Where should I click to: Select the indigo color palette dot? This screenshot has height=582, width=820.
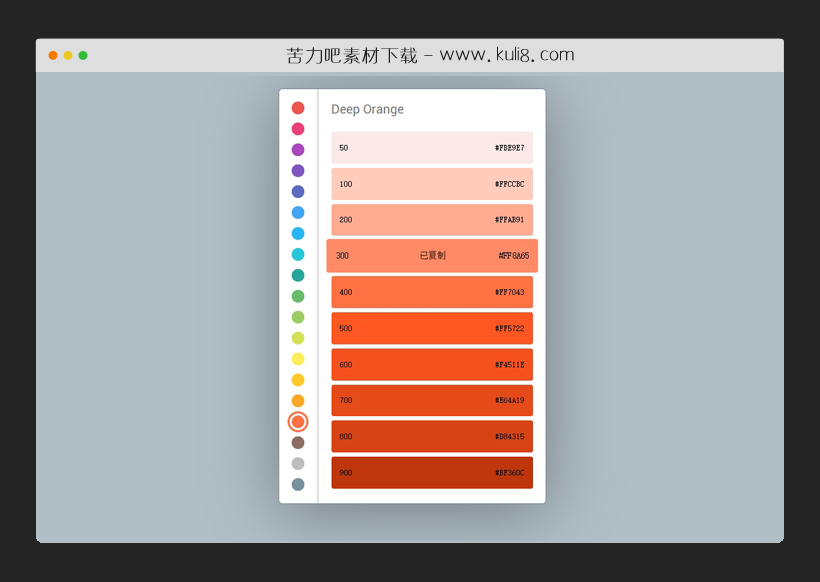(x=298, y=191)
